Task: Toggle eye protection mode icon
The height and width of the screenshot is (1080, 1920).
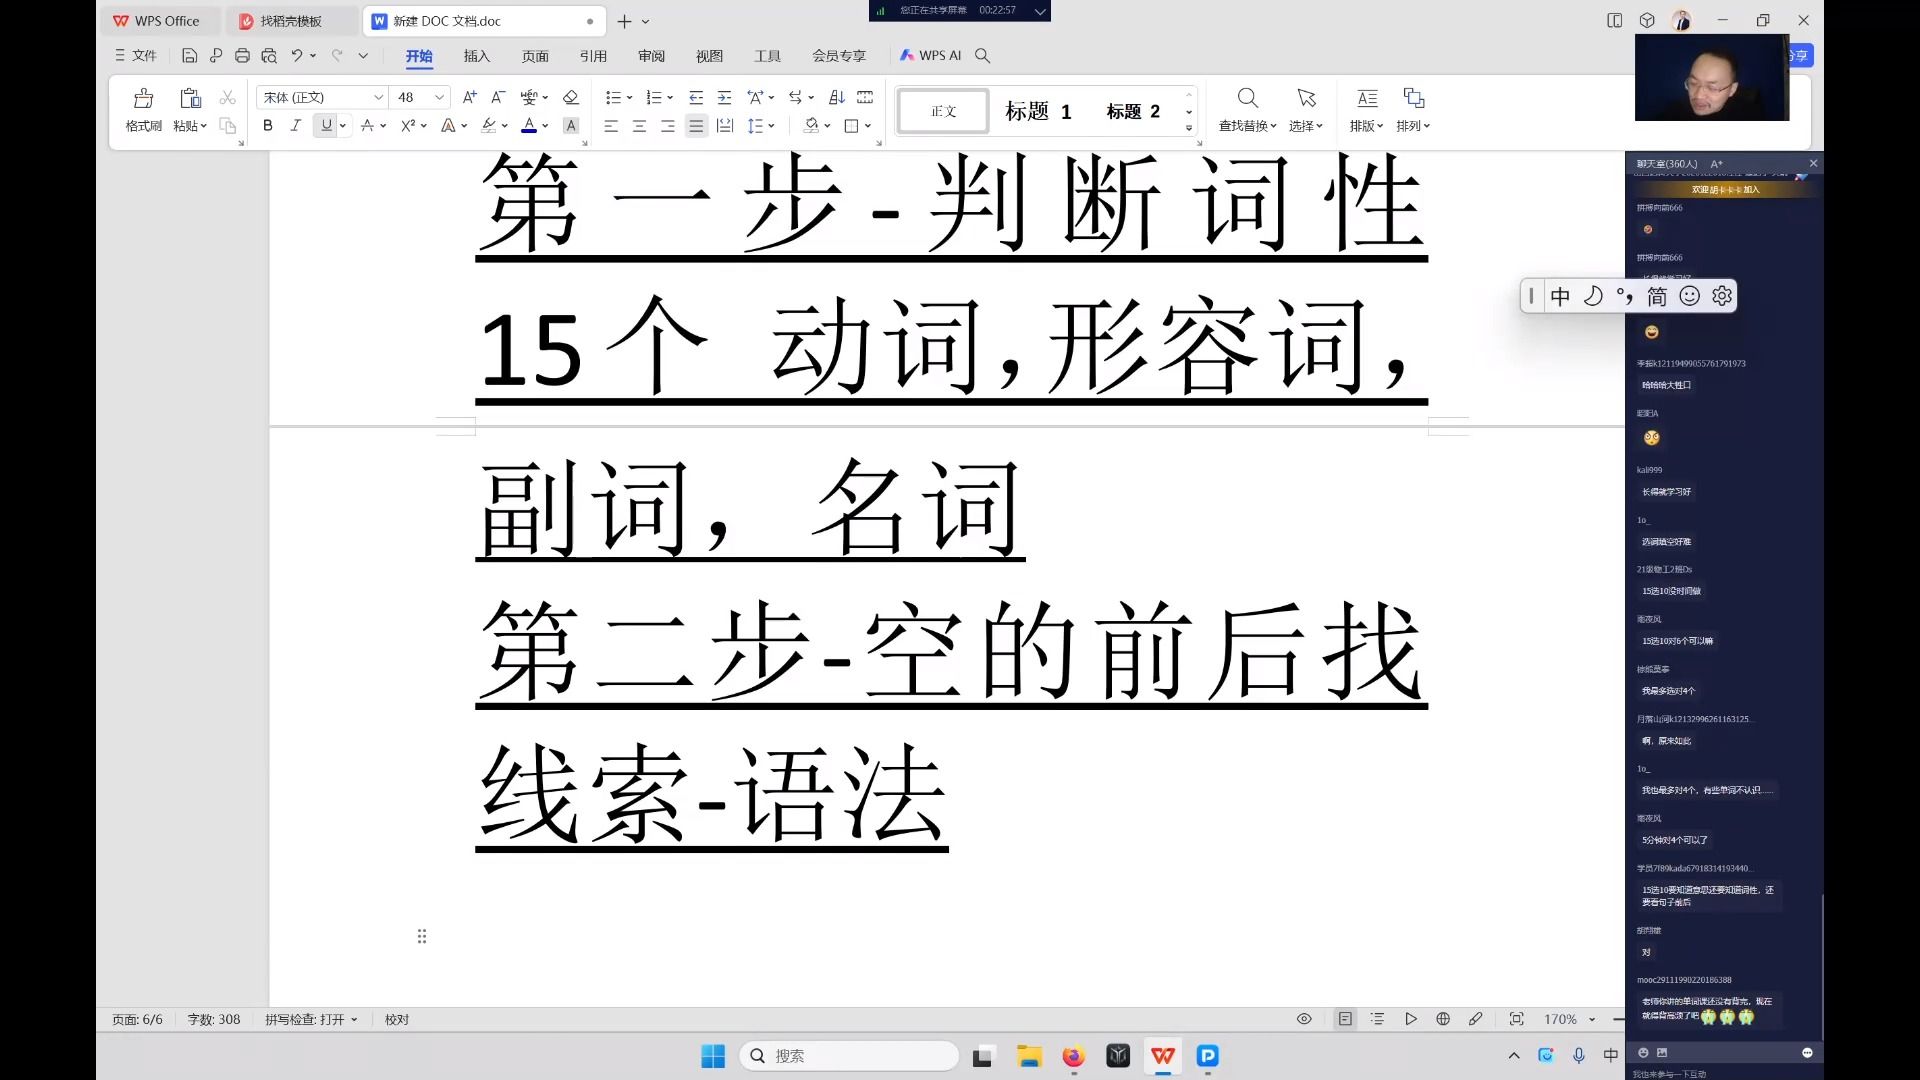Action: [x=1304, y=1019]
